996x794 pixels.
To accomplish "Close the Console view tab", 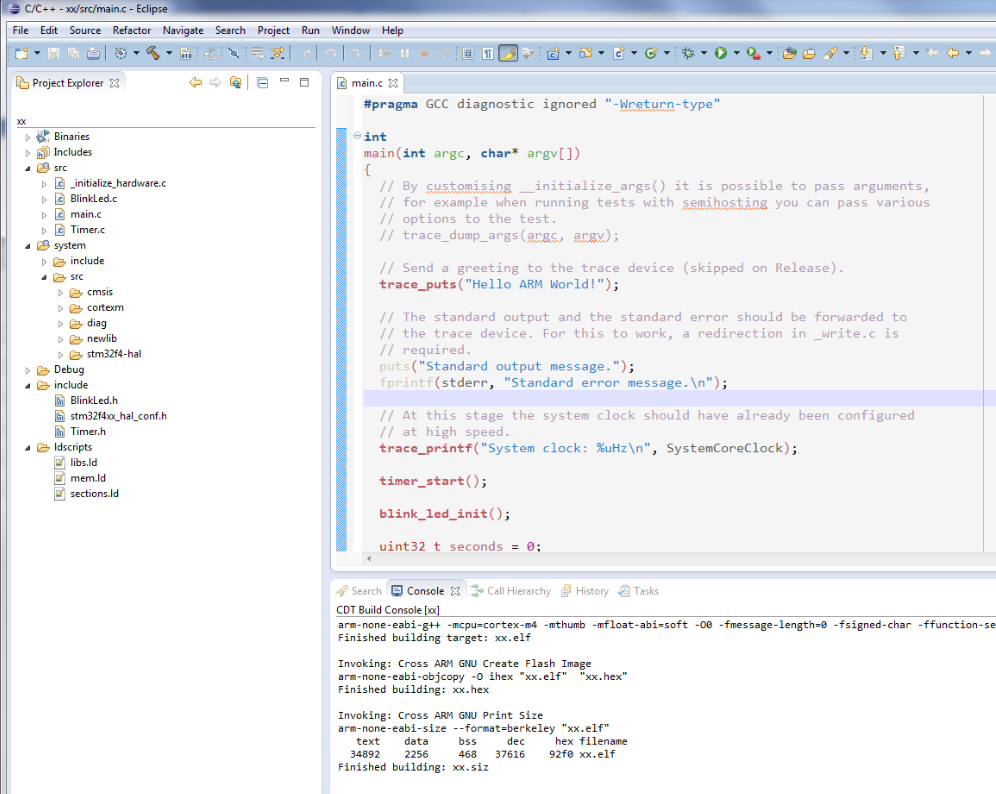I will [455, 591].
